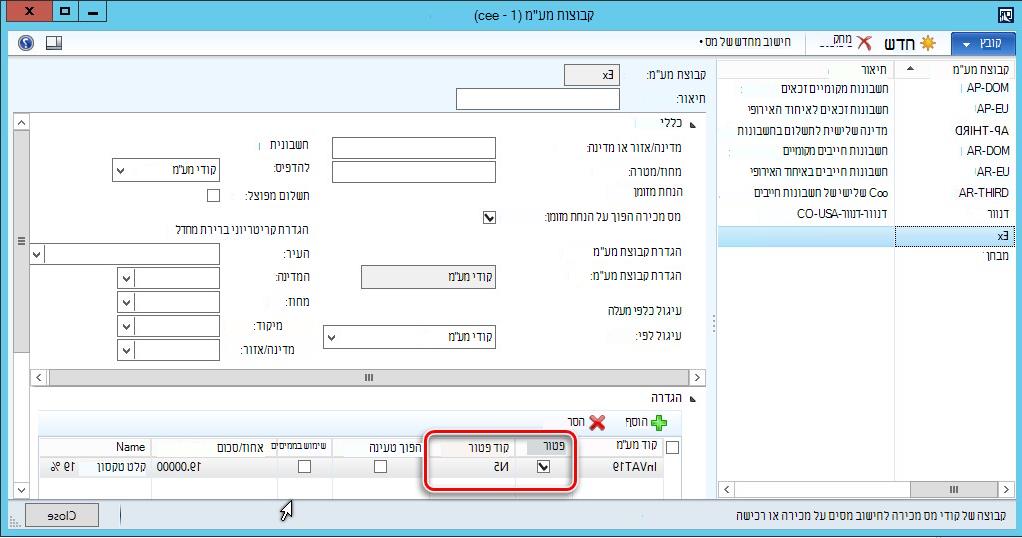Click general section horizontal scrollbar right arrow
1022x538 pixels.
point(697,378)
